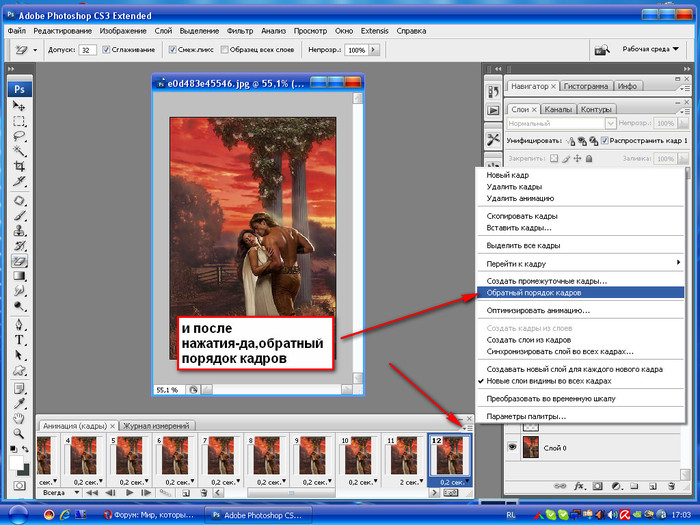Select the Custom Shape tool

(19, 370)
